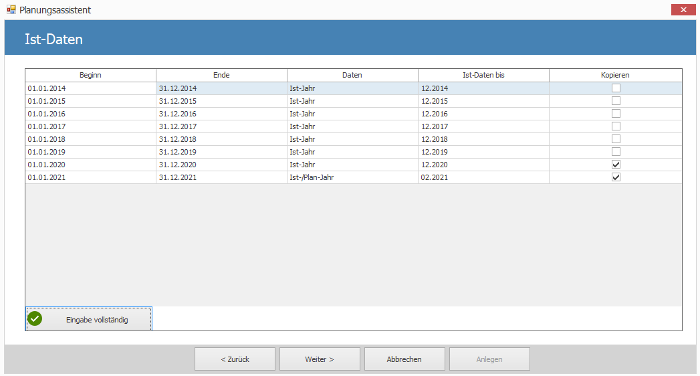Cancel the wizard with Abbrechen
This screenshot has height=376, width=700.
(404, 359)
